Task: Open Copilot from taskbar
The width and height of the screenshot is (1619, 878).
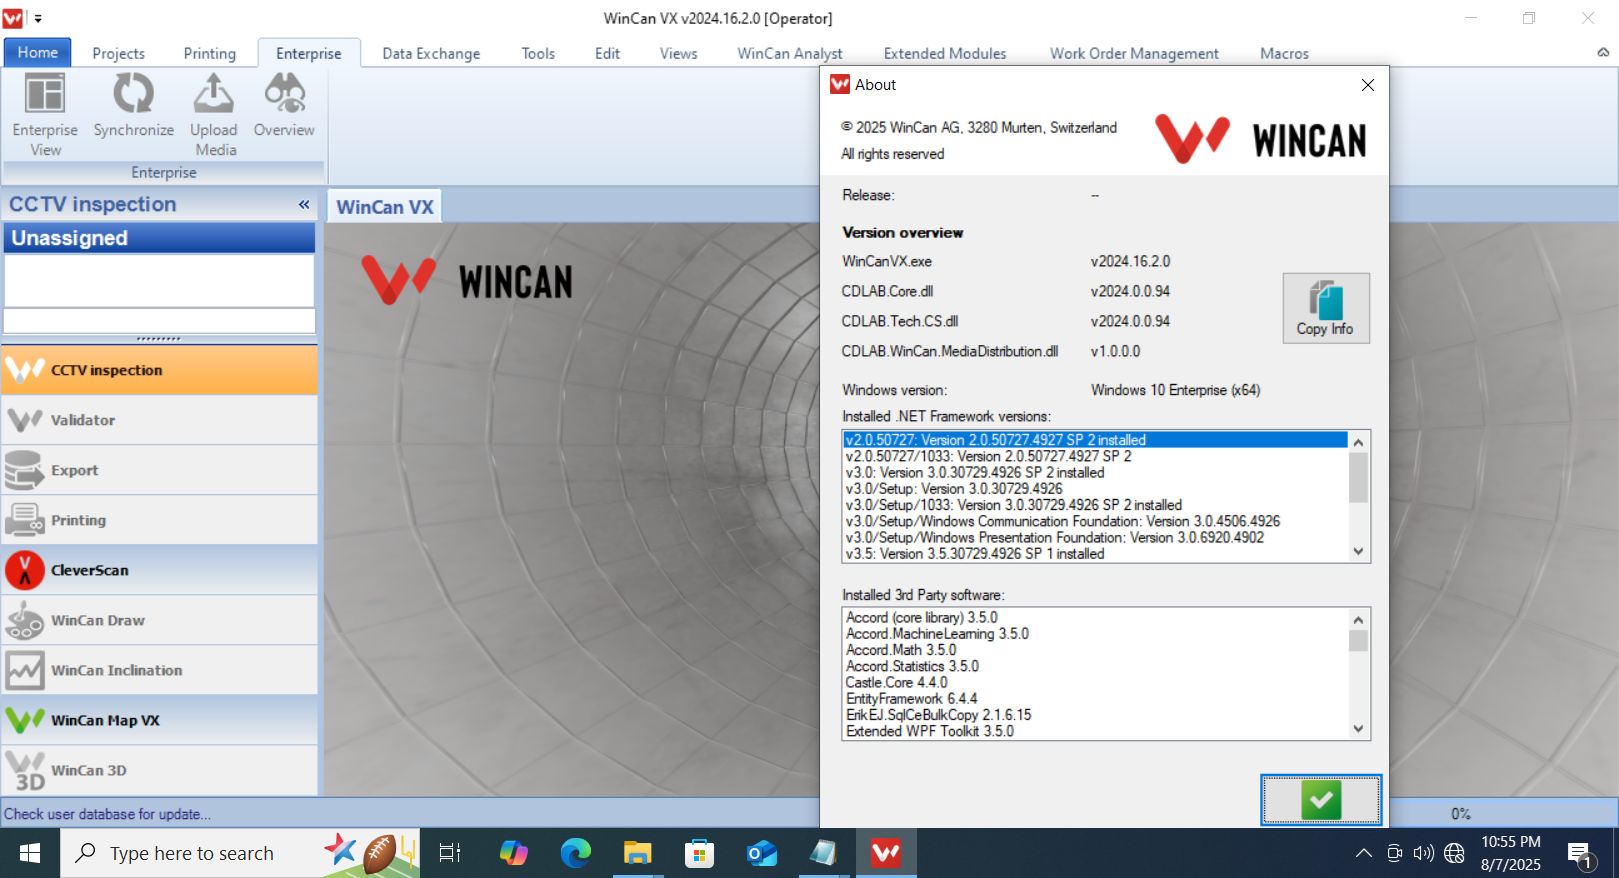Action: coord(513,853)
